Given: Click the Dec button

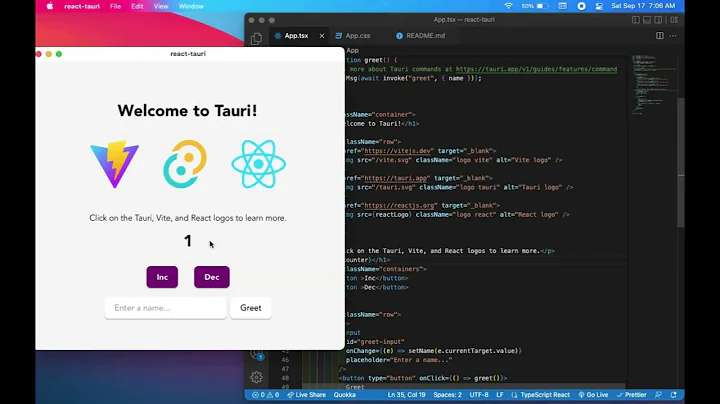Looking at the screenshot, I should pos(212,277).
